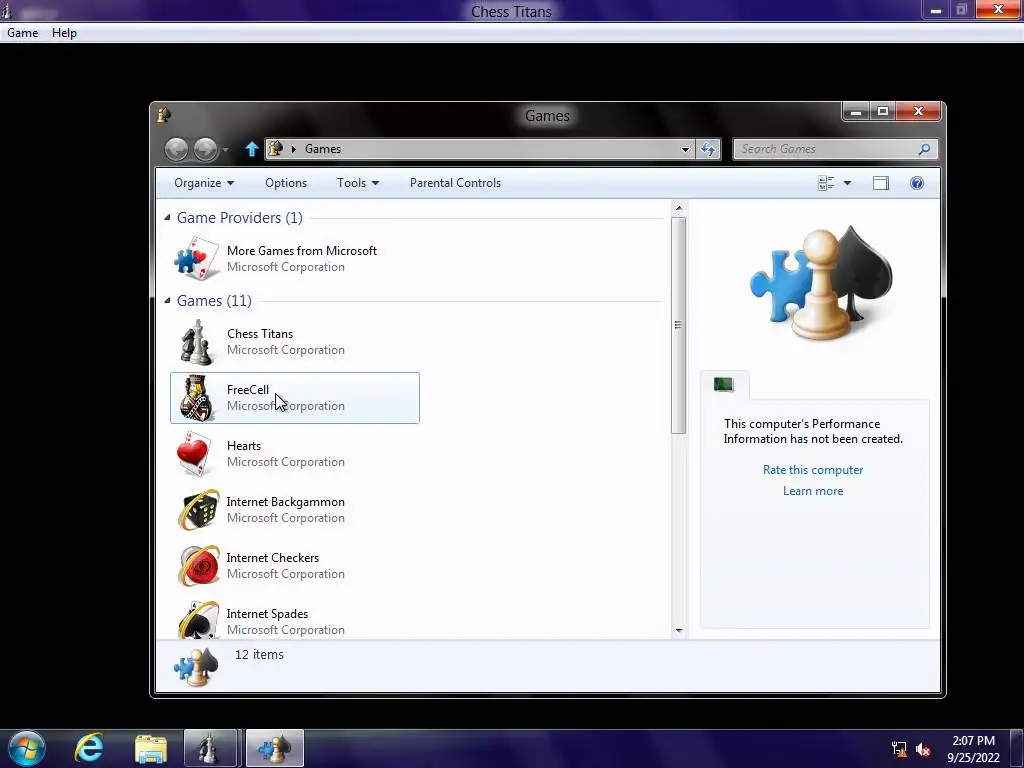Screen dimensions: 1024x768
Task: Click the Learn more link
Action: [813, 491]
